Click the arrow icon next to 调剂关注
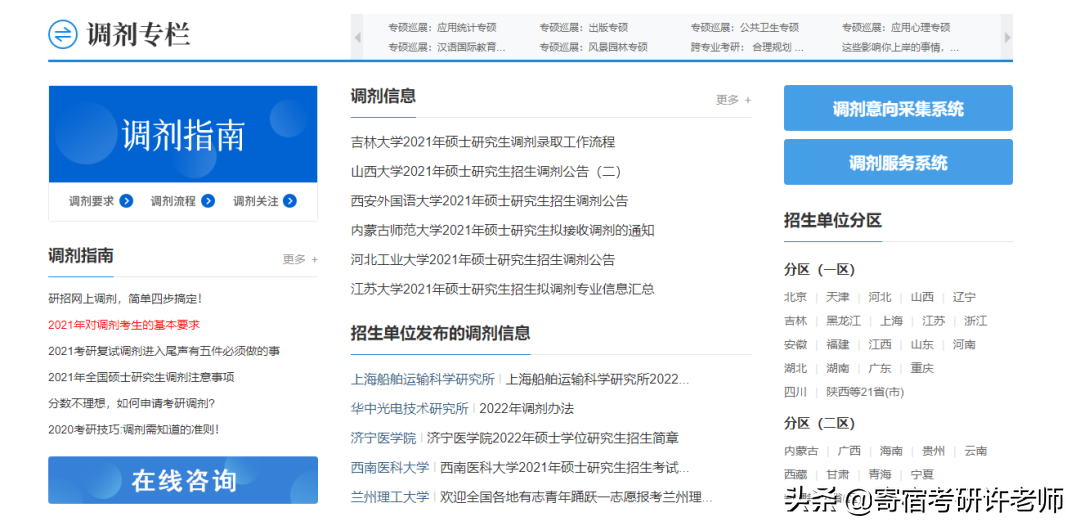The image size is (1080, 530). coord(290,201)
